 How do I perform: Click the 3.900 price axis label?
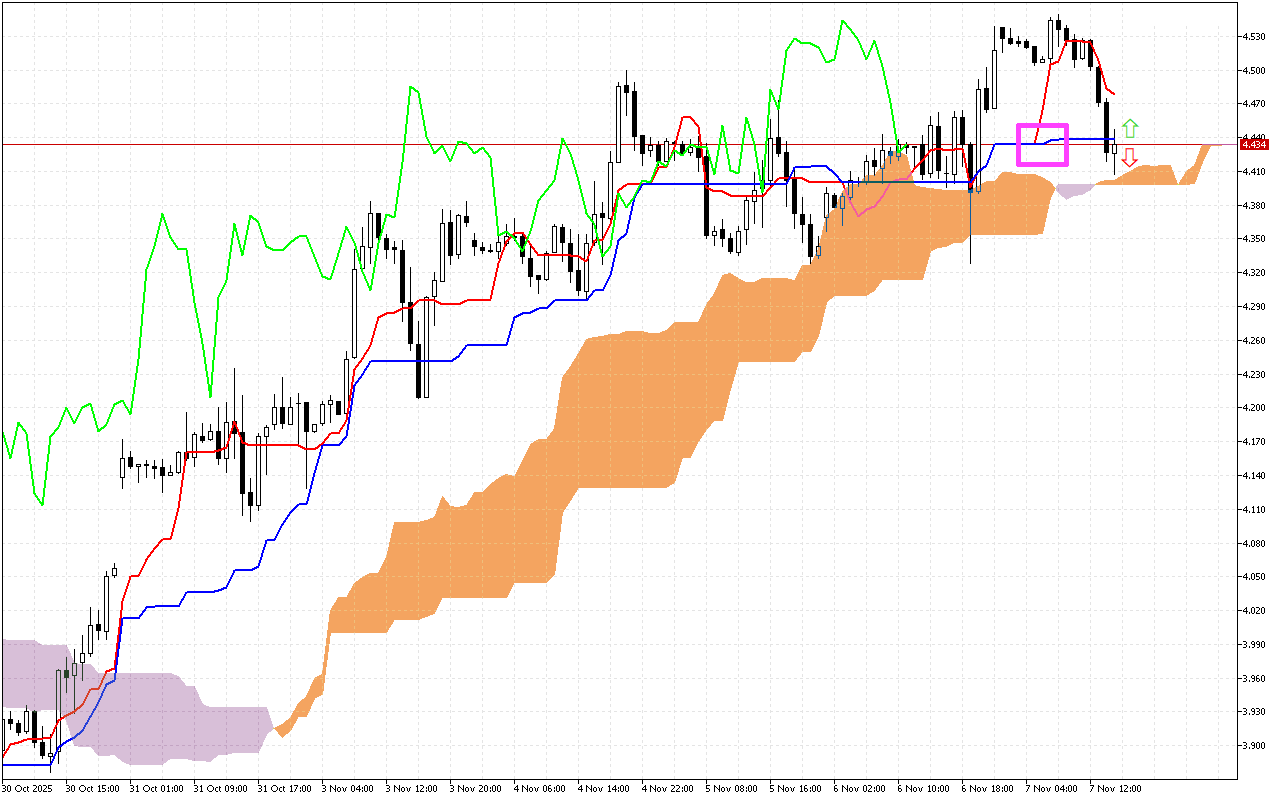tap(1253, 746)
